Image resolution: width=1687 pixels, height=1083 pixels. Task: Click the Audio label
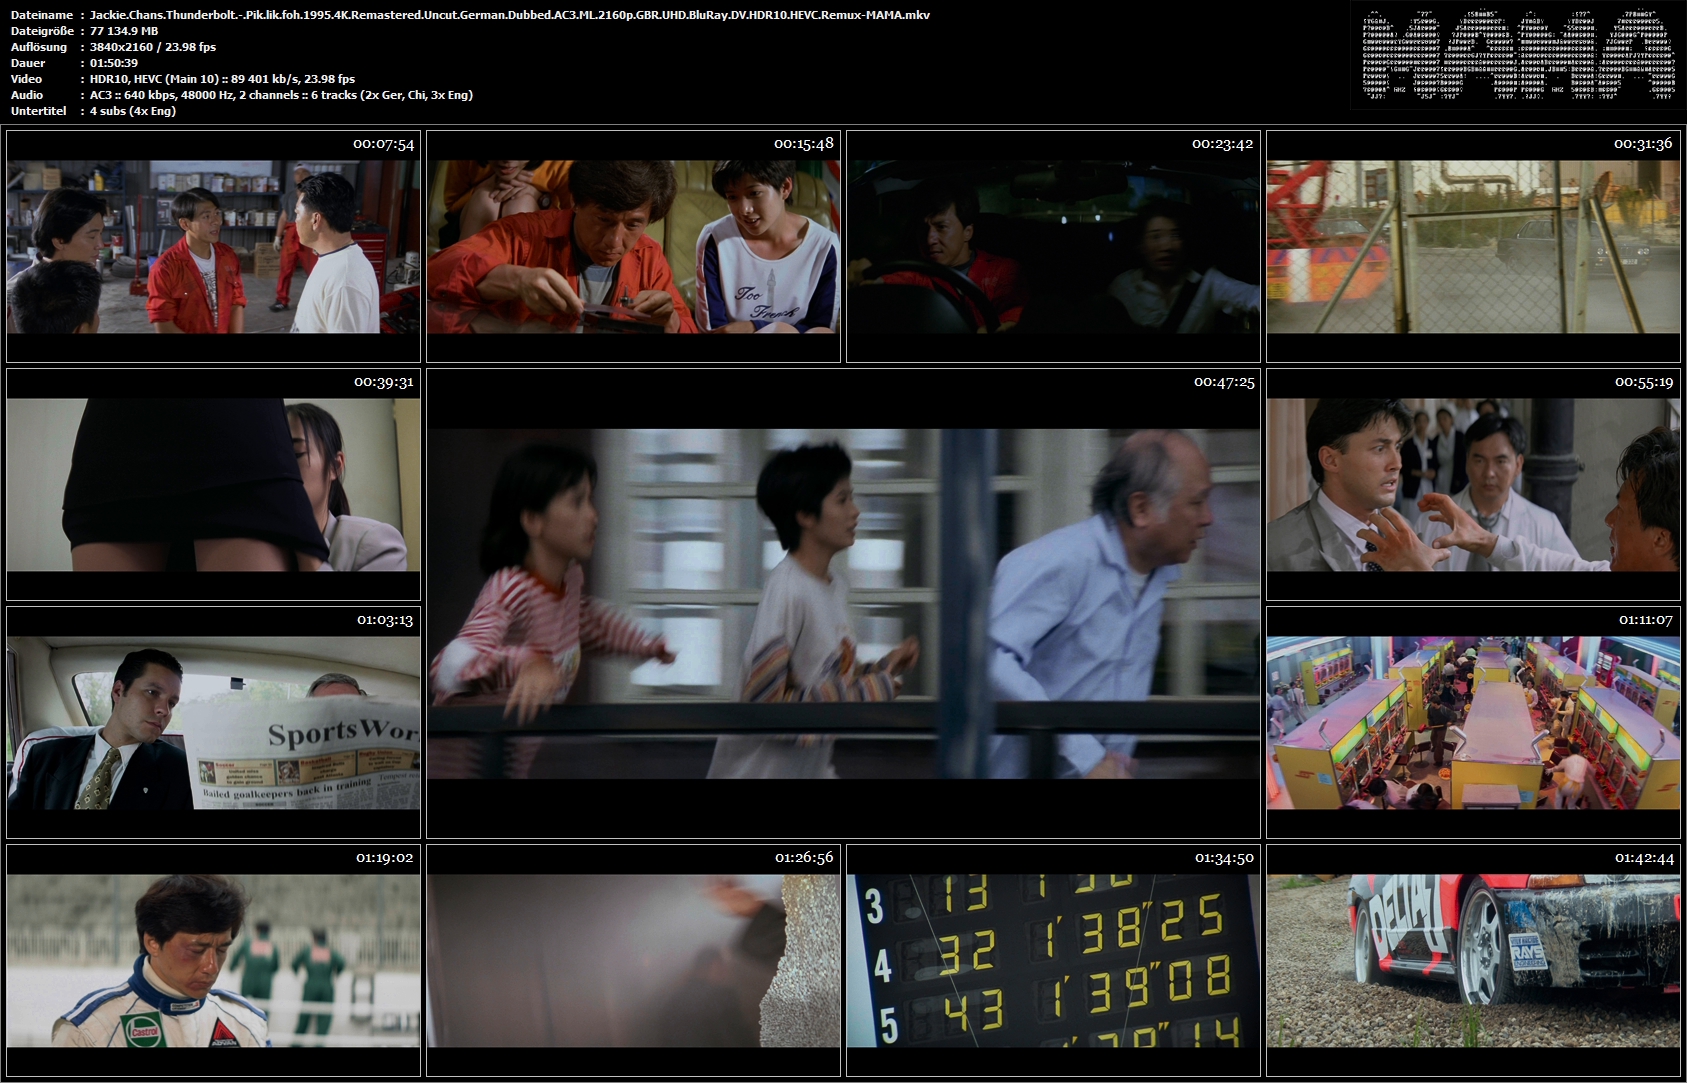27,95
